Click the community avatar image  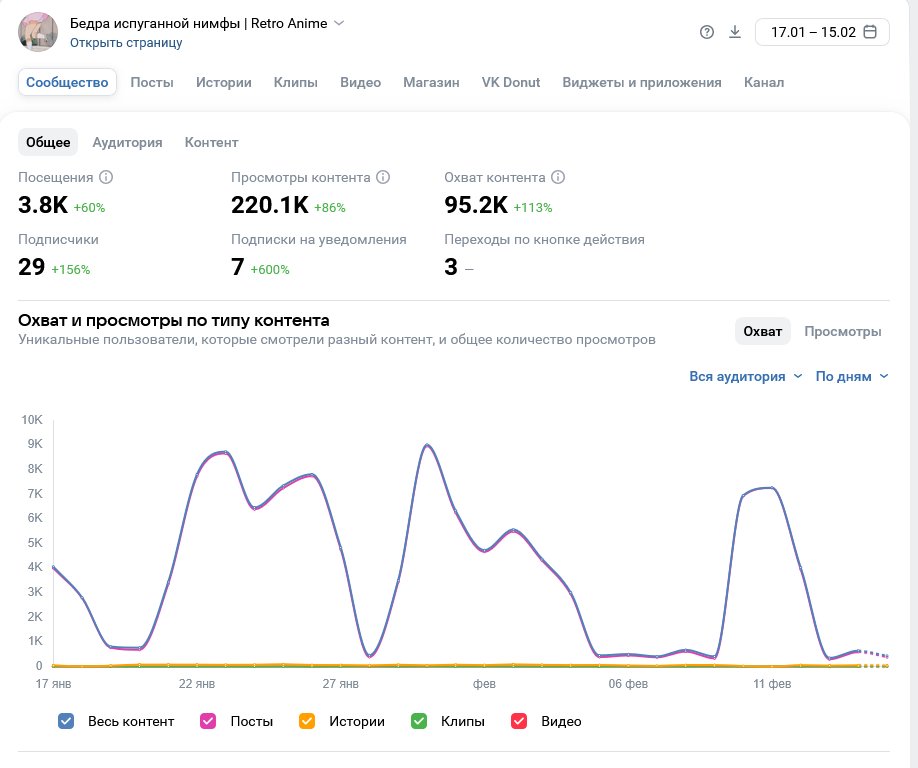click(38, 32)
